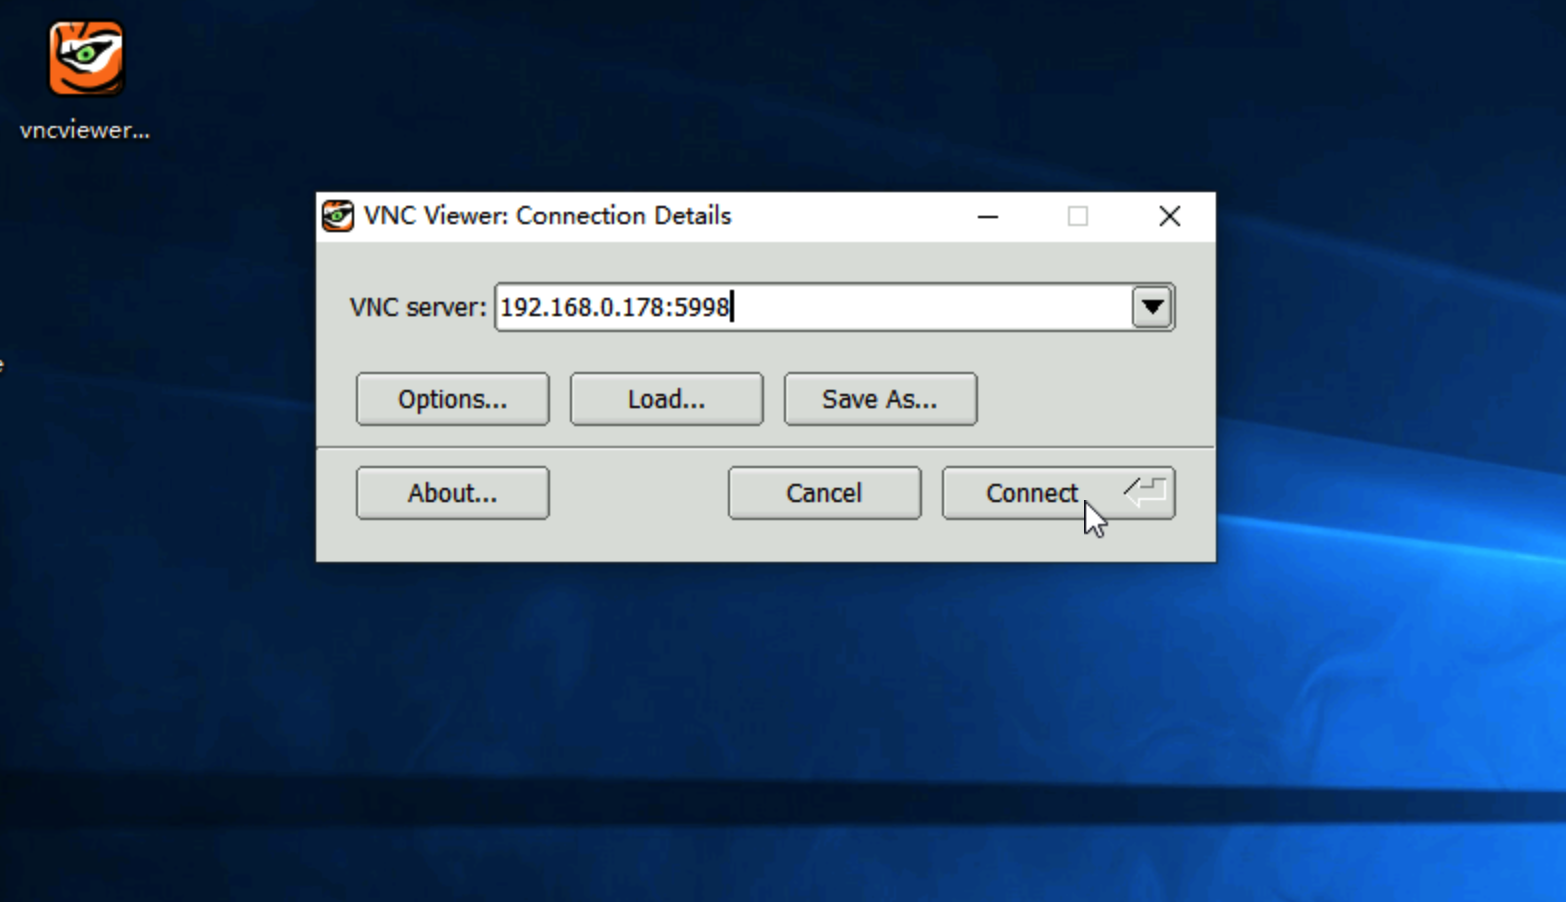
Task: Click the Load... button
Action: 666,399
